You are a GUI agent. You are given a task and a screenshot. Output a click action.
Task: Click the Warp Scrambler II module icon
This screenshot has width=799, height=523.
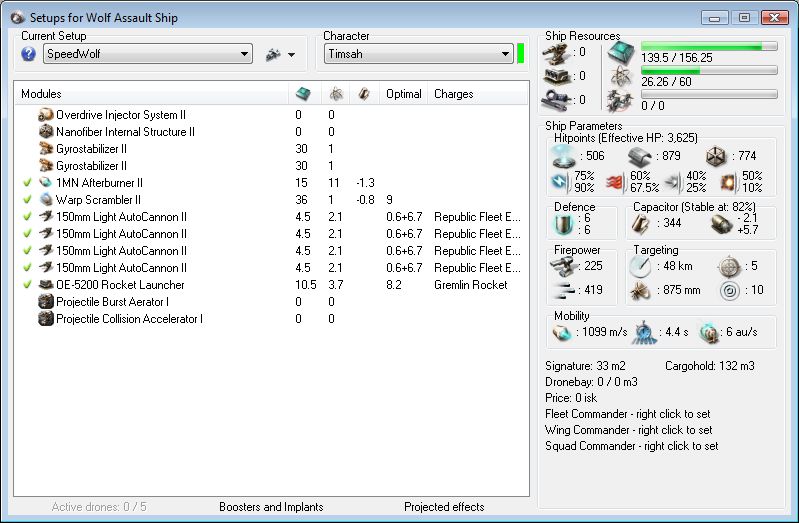point(46,199)
